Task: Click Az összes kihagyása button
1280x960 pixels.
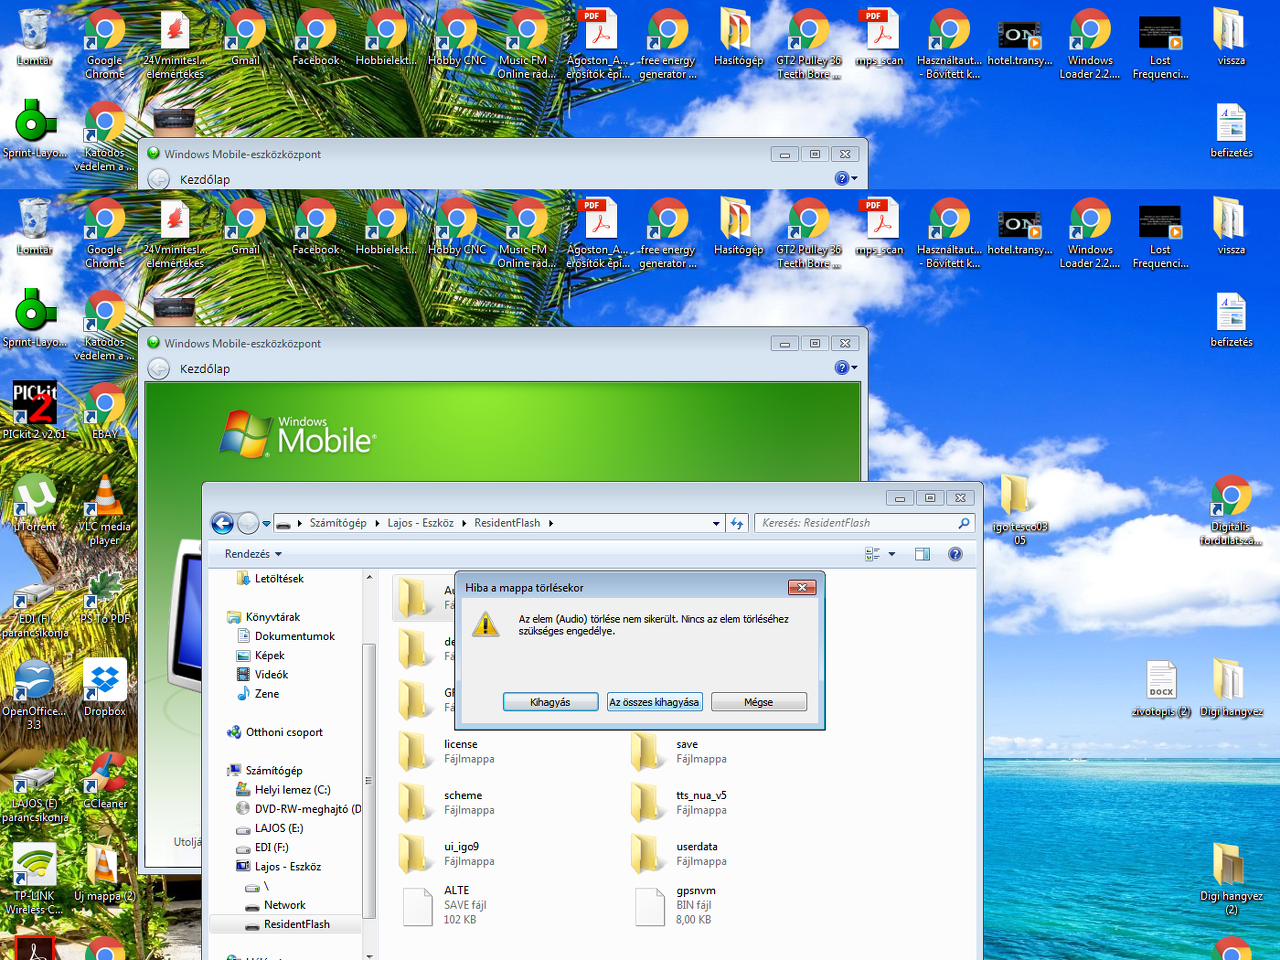Action: tap(654, 702)
